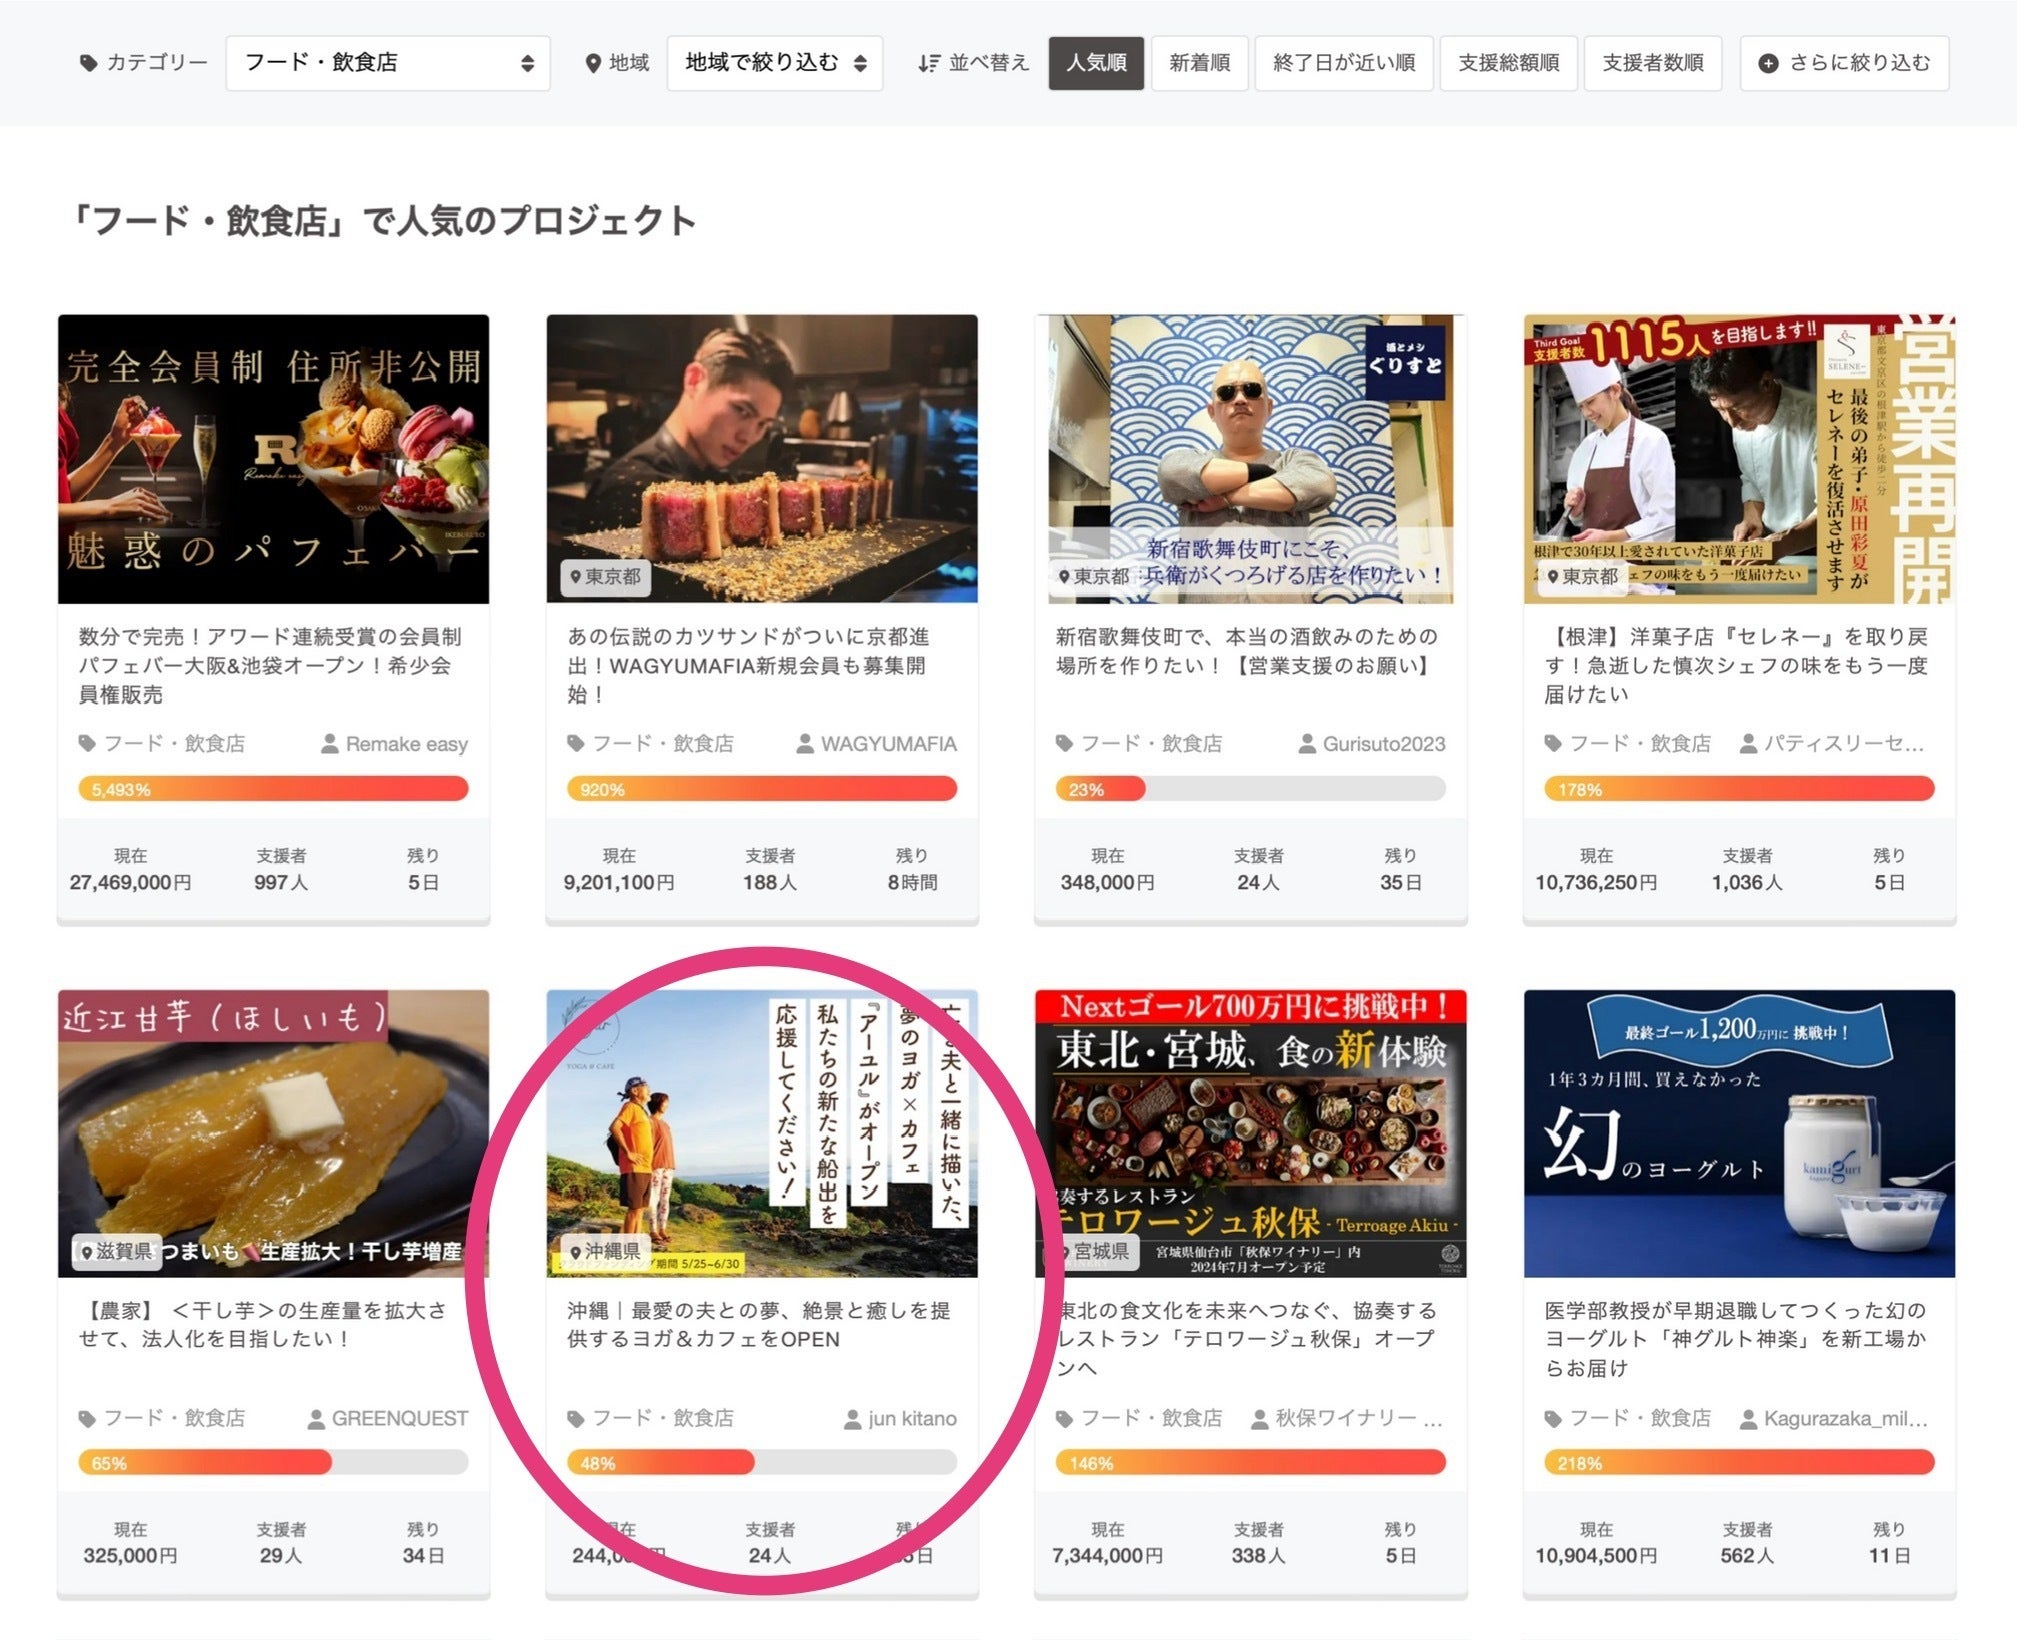Sort by 新着順
Image resolution: width=2017 pixels, height=1640 pixels.
click(x=1199, y=63)
